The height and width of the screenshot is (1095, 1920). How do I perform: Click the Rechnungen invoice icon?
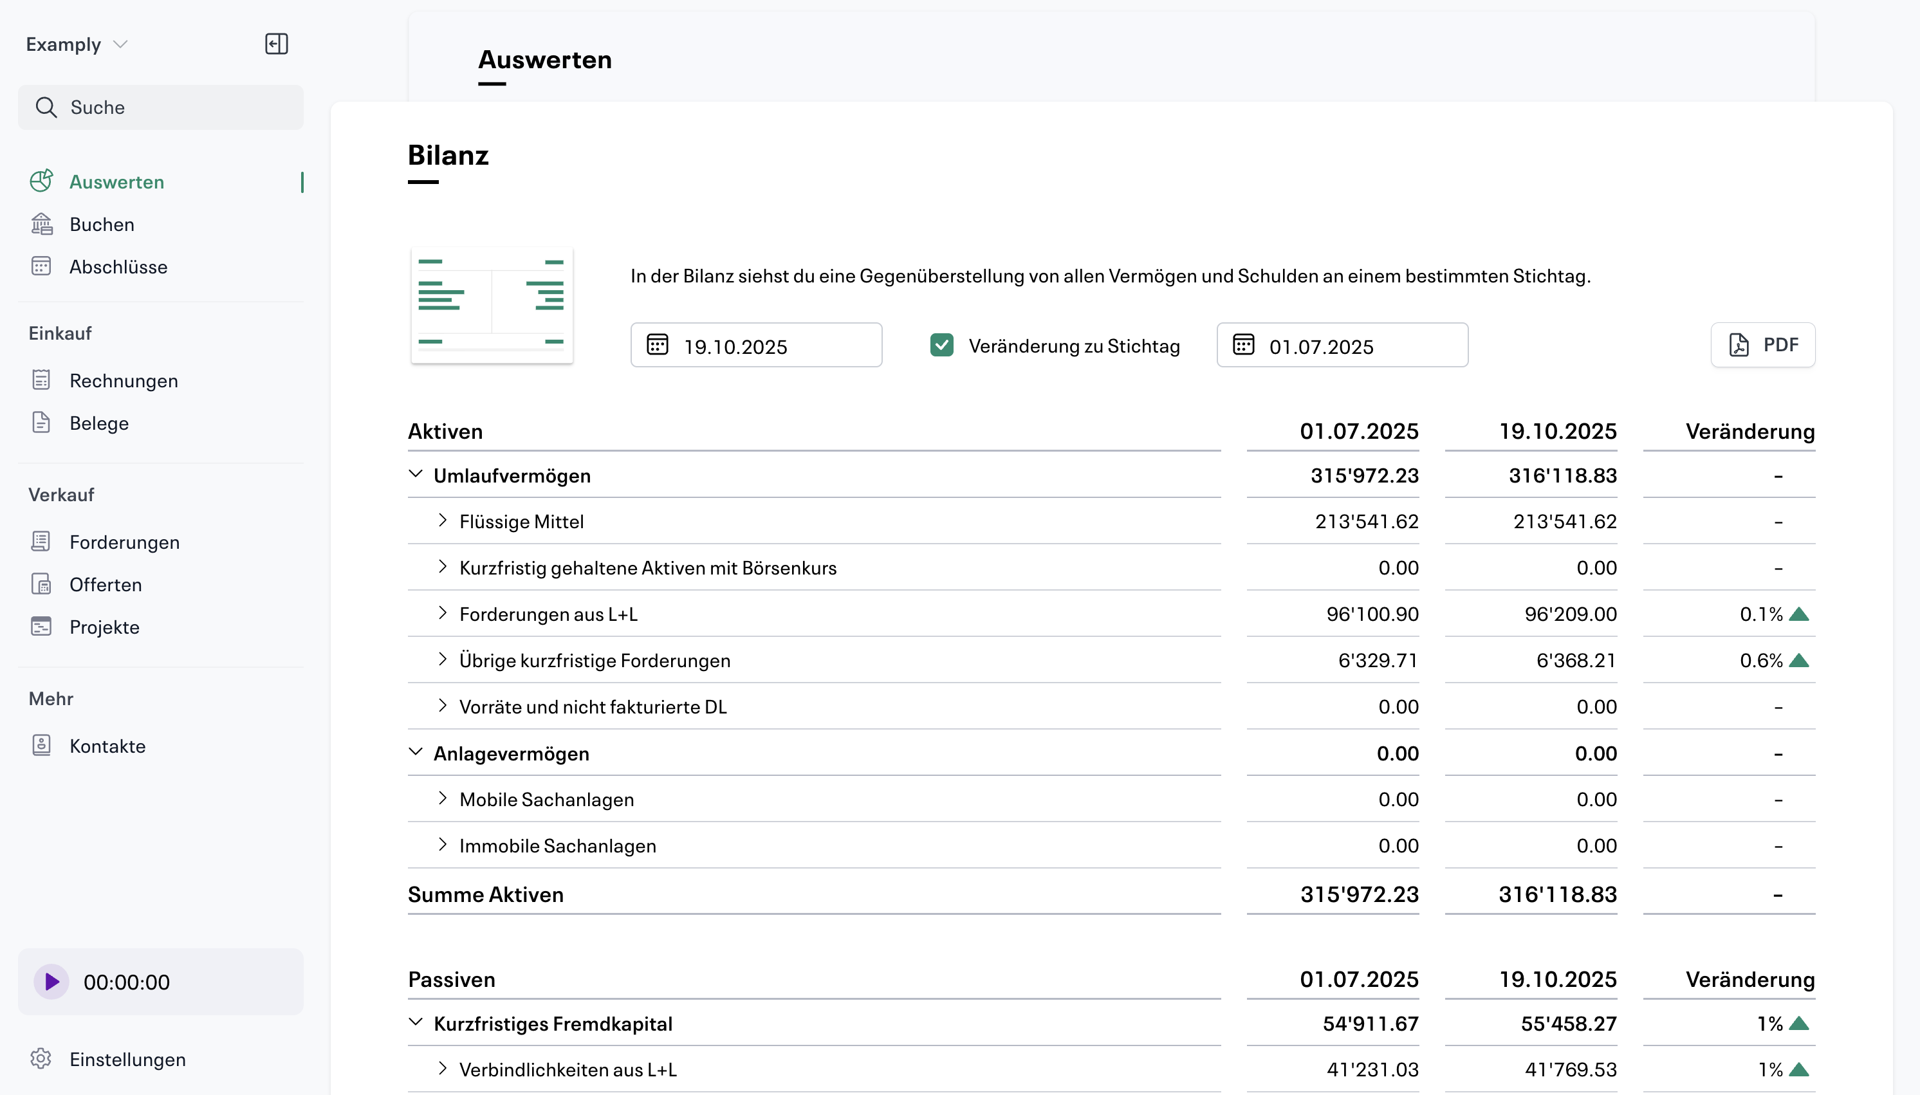tap(41, 380)
